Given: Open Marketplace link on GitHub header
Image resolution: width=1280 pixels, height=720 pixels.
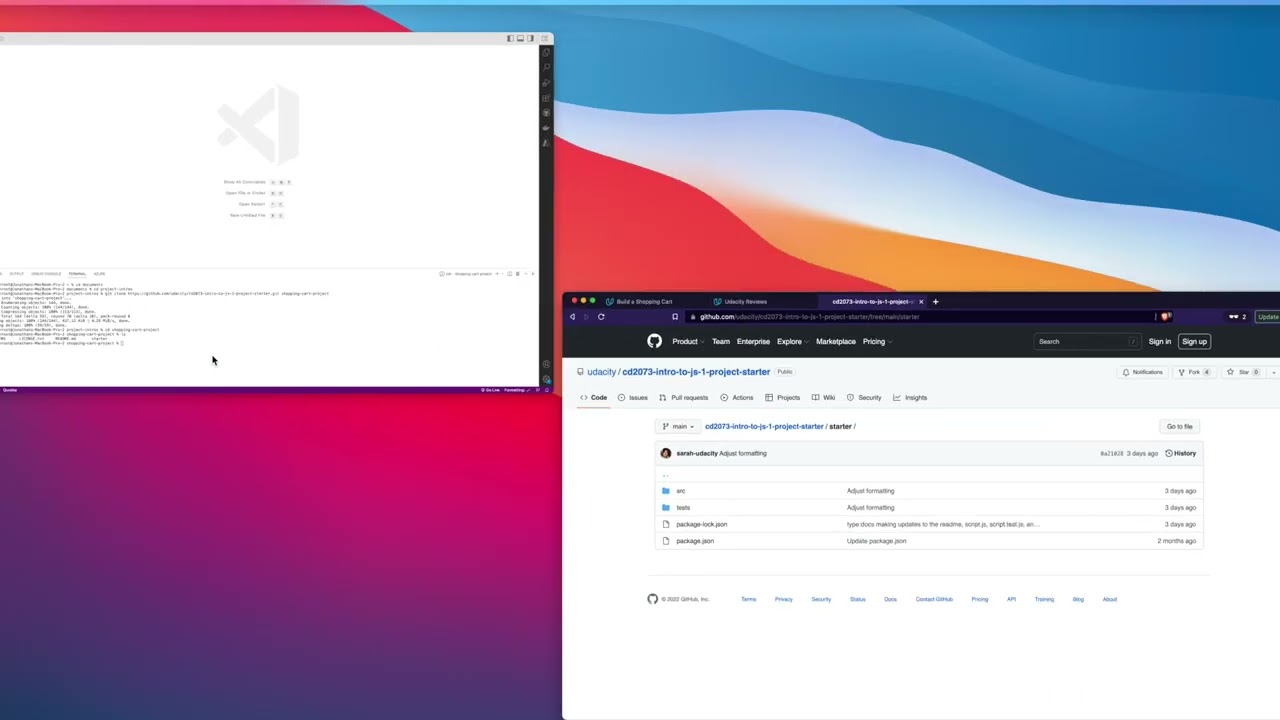Looking at the screenshot, I should pos(835,341).
